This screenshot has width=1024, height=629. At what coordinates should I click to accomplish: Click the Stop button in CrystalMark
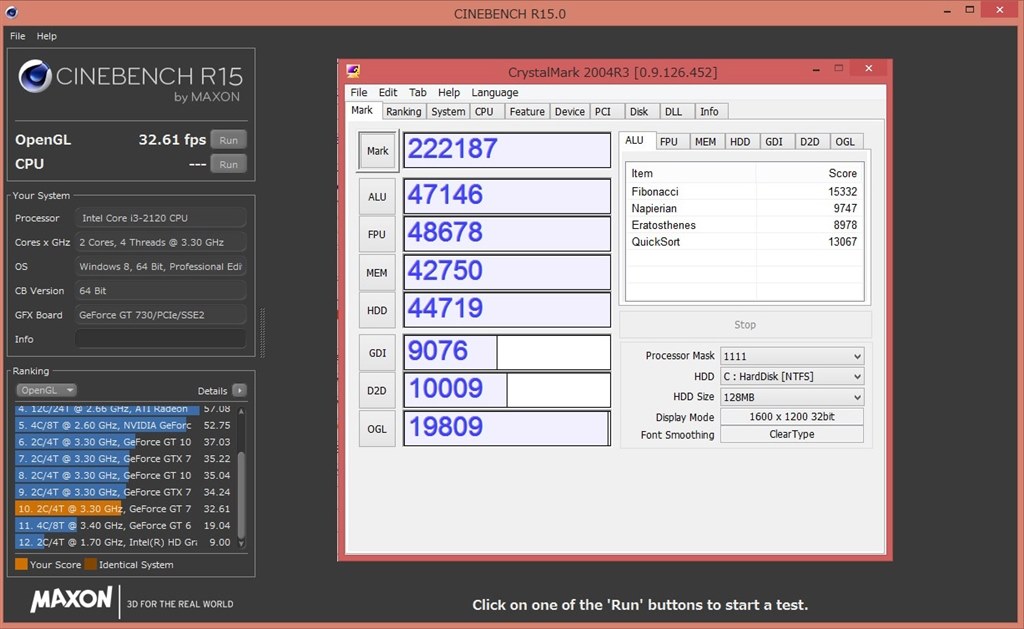(744, 325)
